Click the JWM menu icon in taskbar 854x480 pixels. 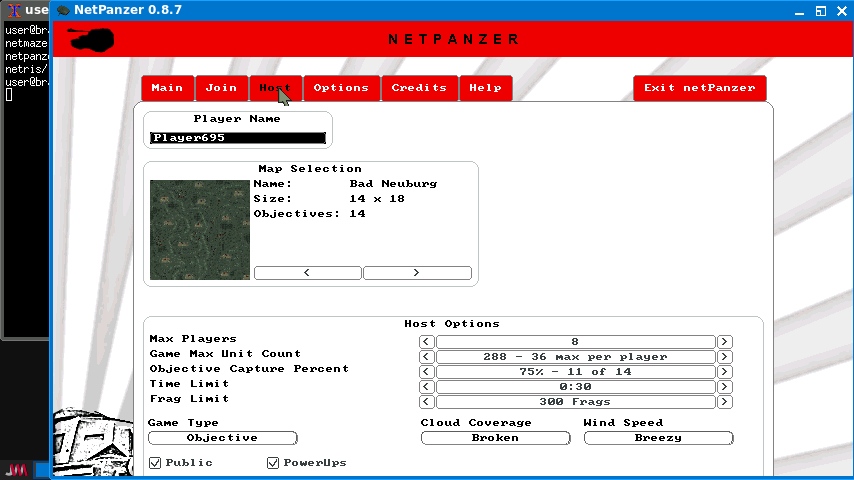16,470
